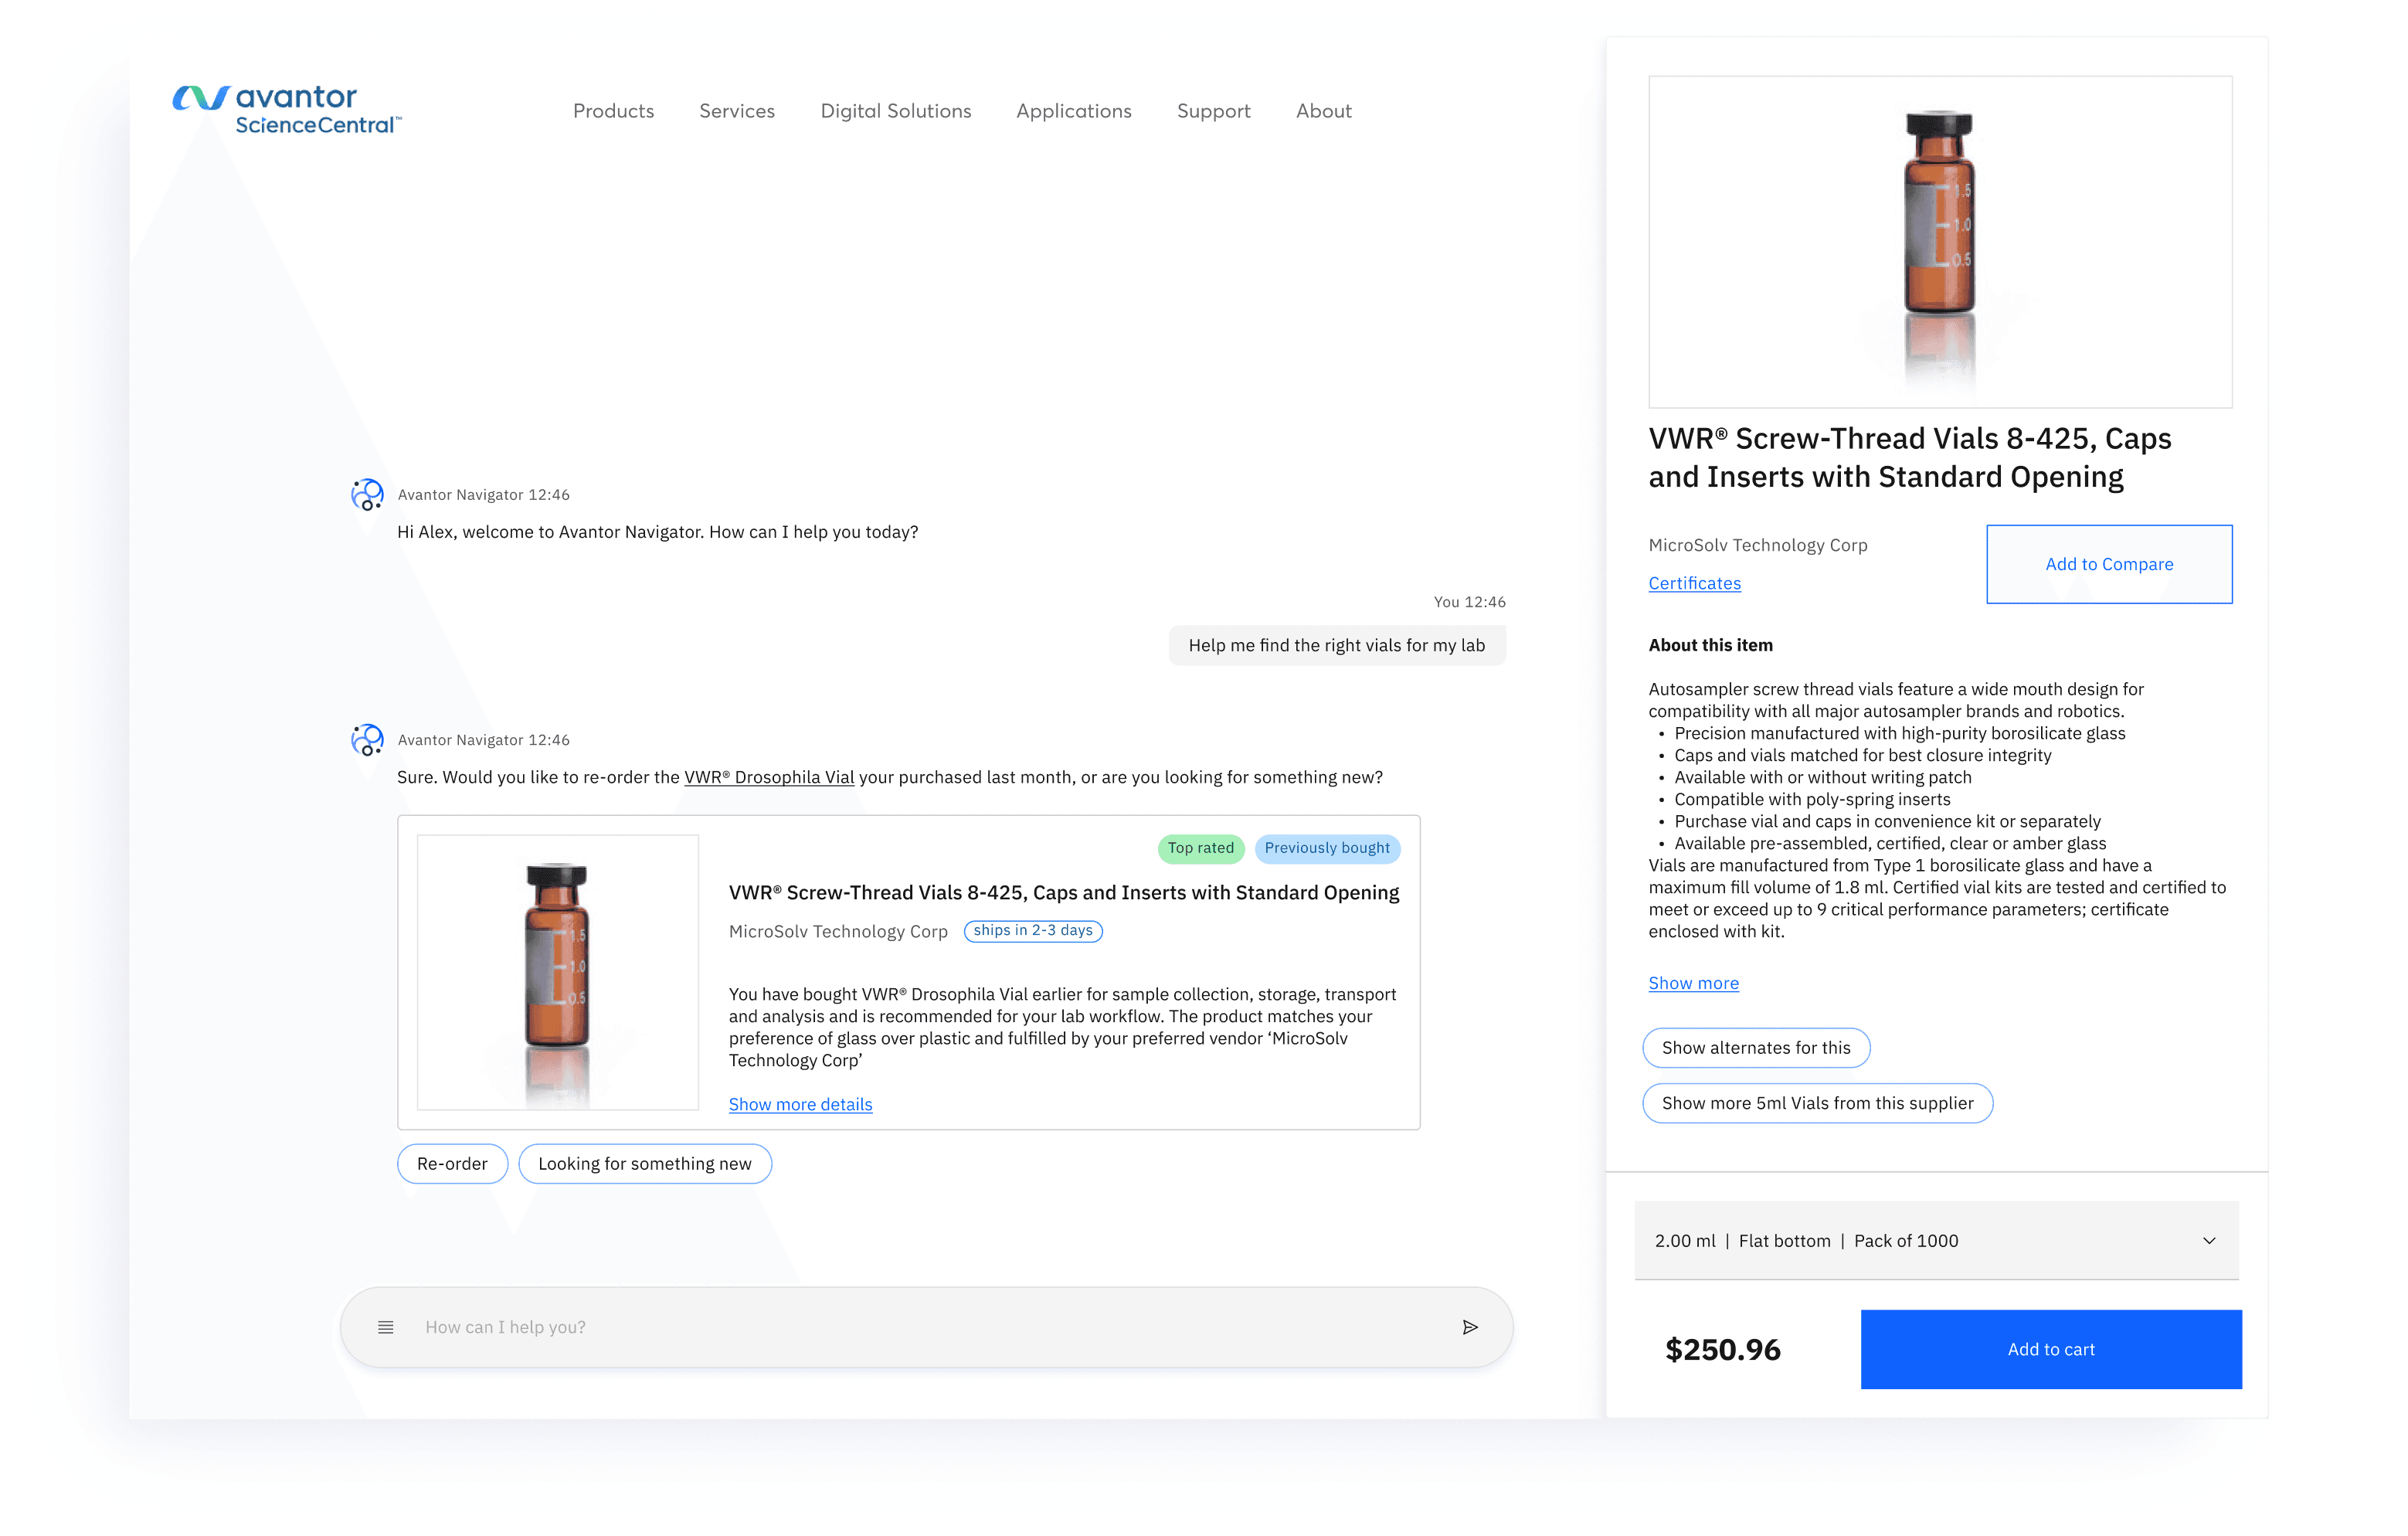Click the send message arrow icon

tap(1469, 1327)
